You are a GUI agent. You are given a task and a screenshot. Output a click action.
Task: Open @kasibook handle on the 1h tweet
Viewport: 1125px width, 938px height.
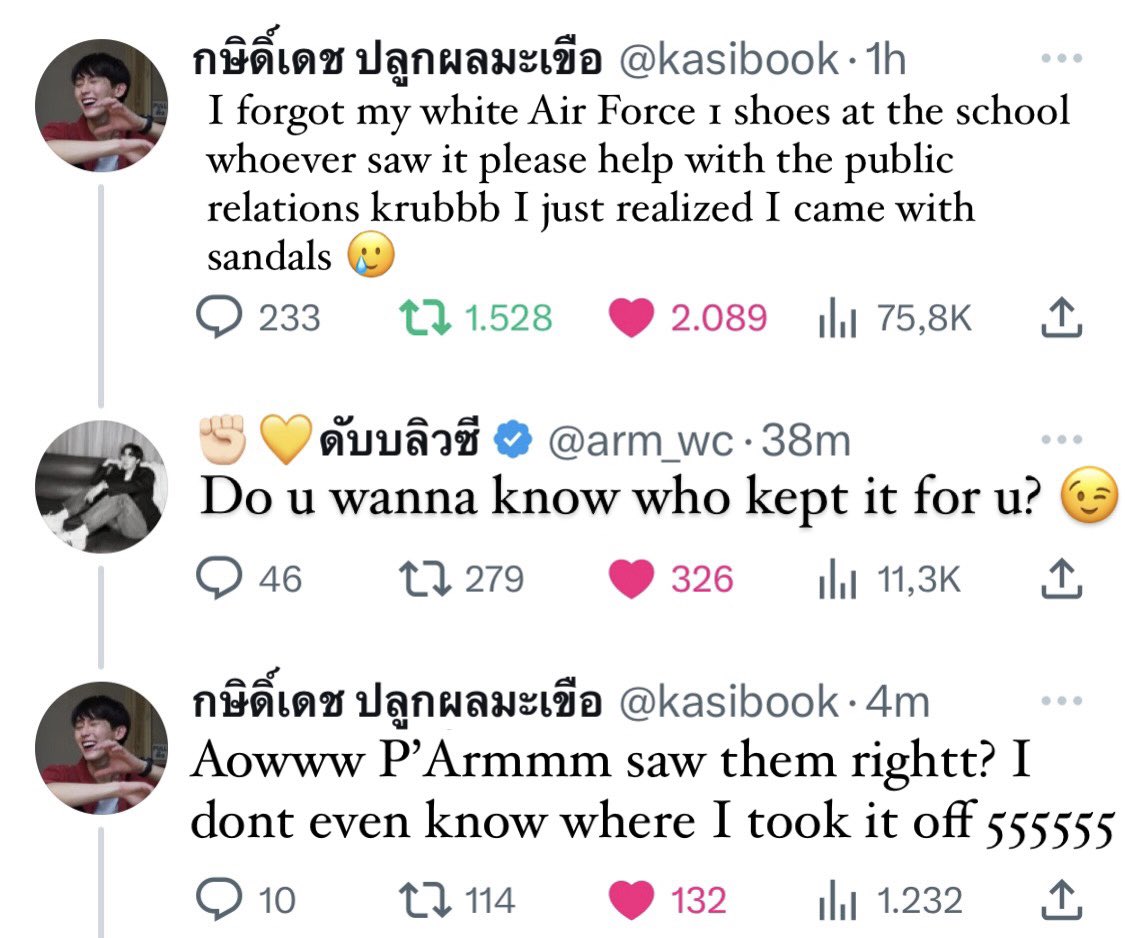(728, 59)
